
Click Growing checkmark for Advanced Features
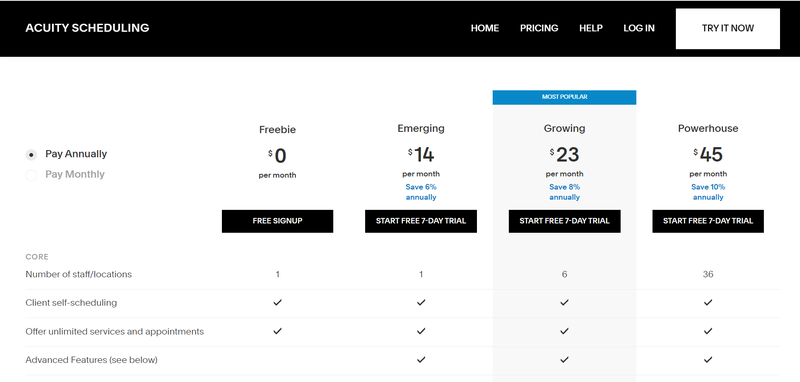(x=564, y=360)
